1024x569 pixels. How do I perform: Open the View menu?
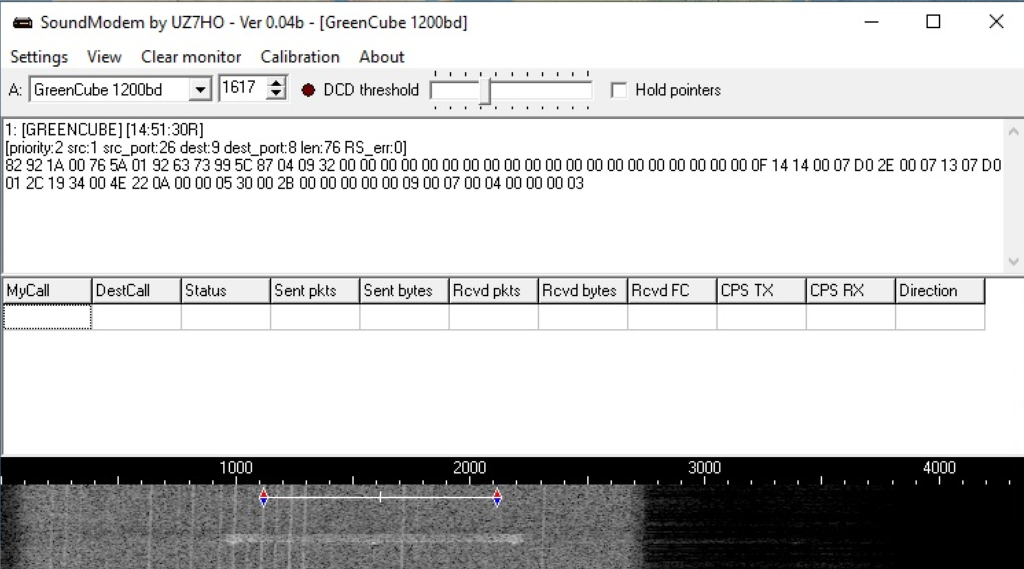coord(104,57)
